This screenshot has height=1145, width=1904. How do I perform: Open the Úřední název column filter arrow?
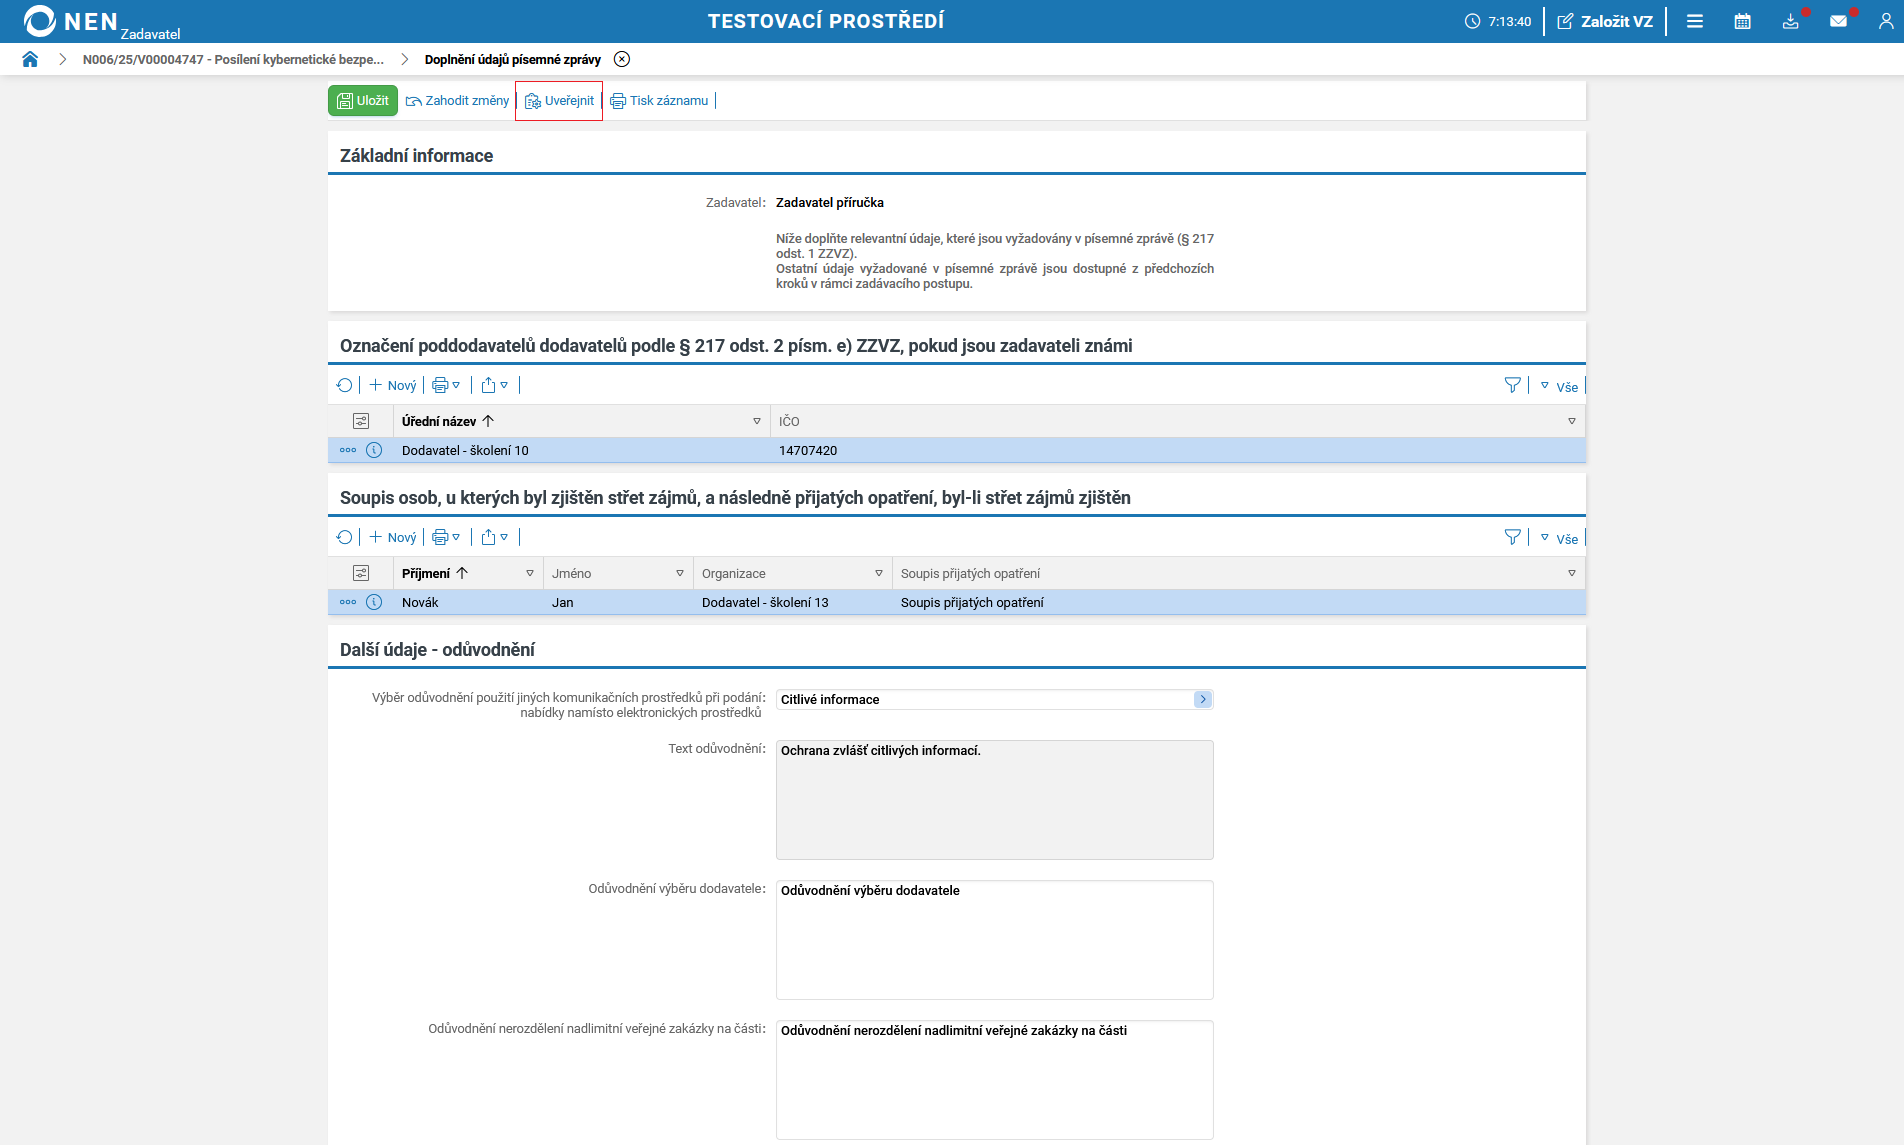pyautogui.click(x=757, y=421)
